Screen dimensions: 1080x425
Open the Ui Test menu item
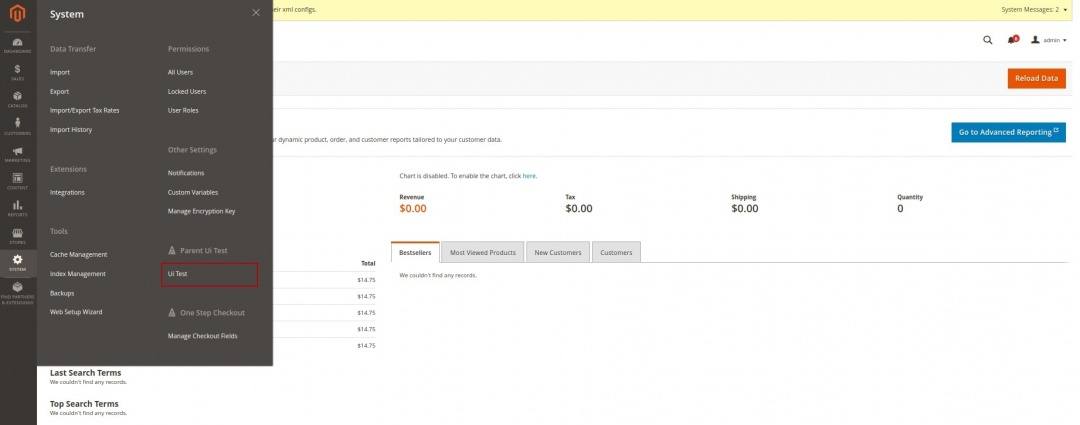click(178, 274)
